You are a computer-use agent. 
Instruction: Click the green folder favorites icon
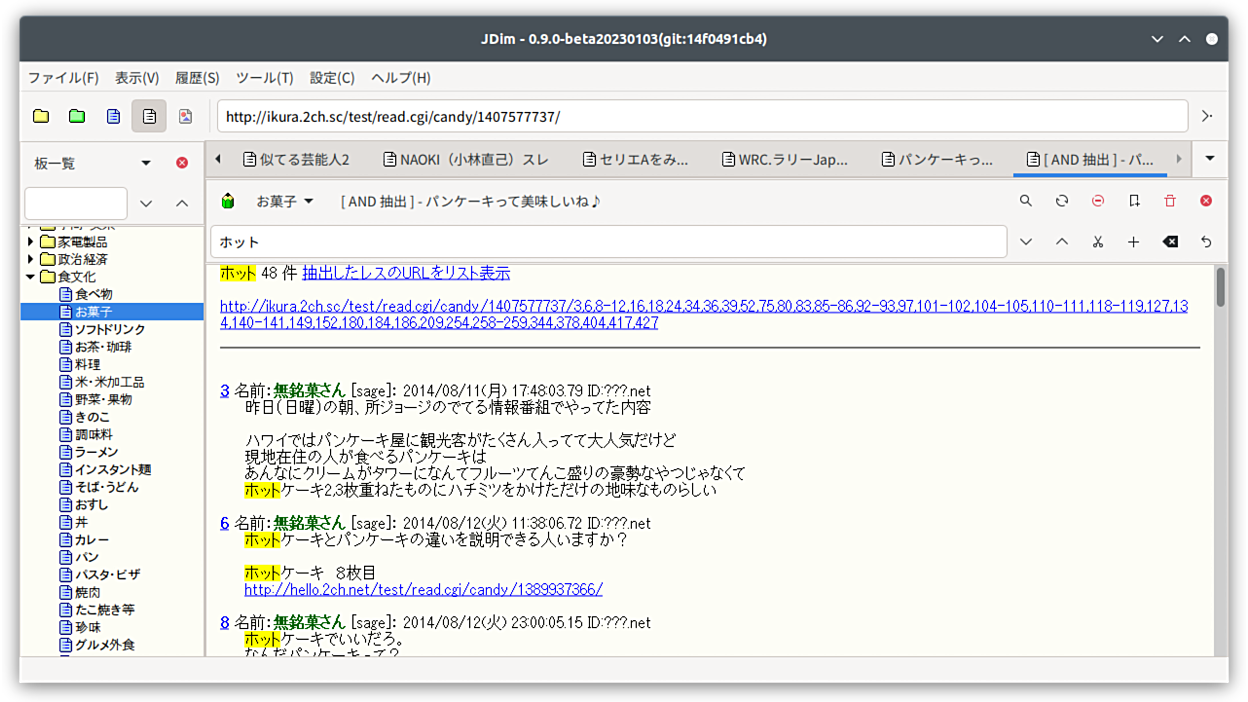pos(77,116)
